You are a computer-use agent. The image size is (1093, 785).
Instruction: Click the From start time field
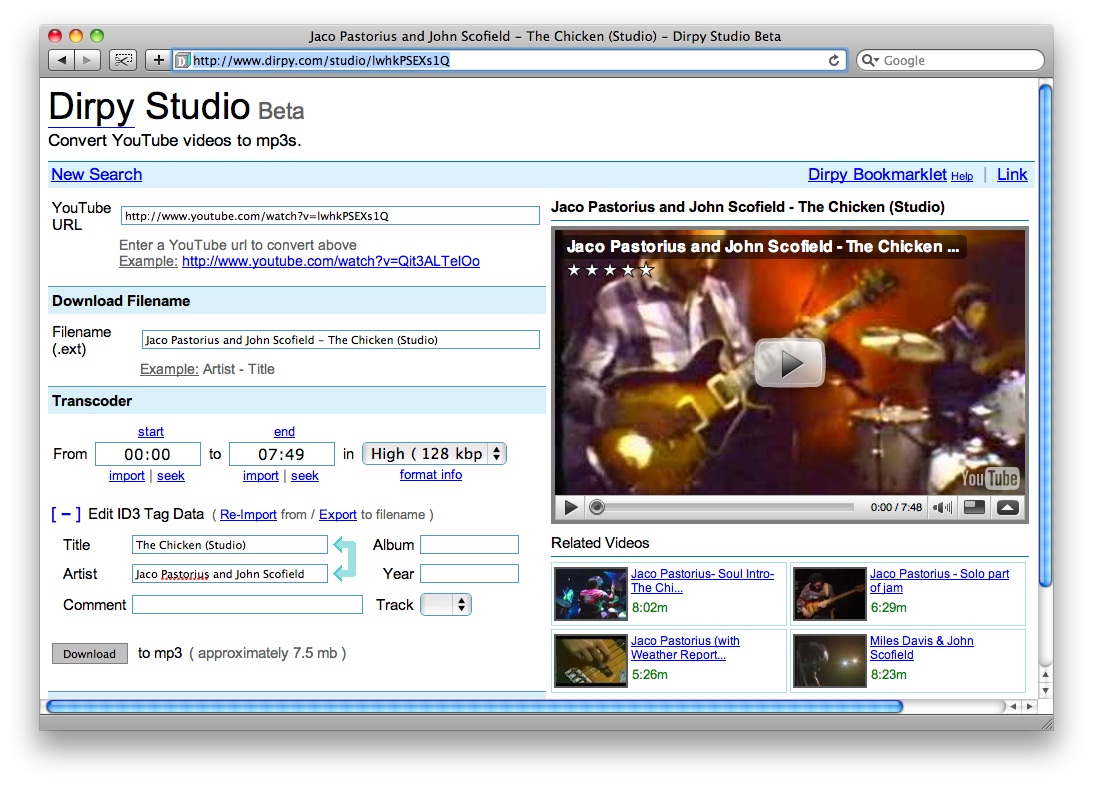(x=148, y=455)
